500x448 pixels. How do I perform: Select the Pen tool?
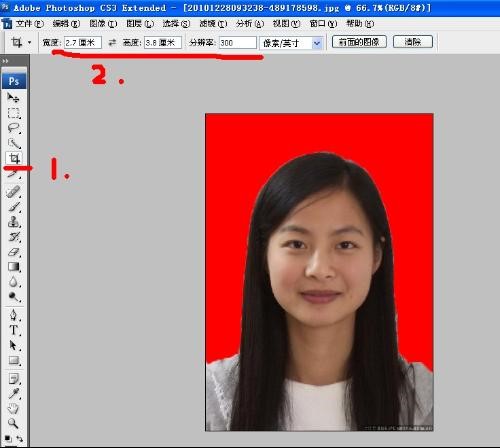pos(14,315)
